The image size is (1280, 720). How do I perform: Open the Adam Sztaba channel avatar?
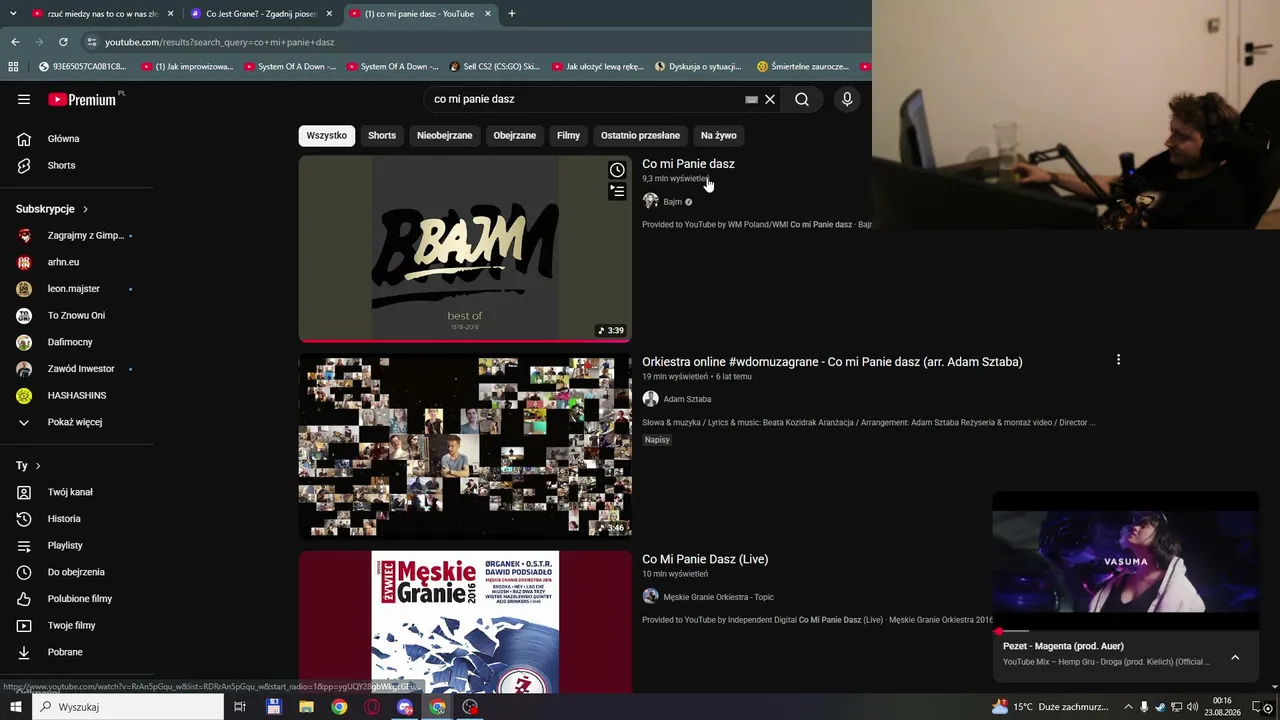(650, 399)
